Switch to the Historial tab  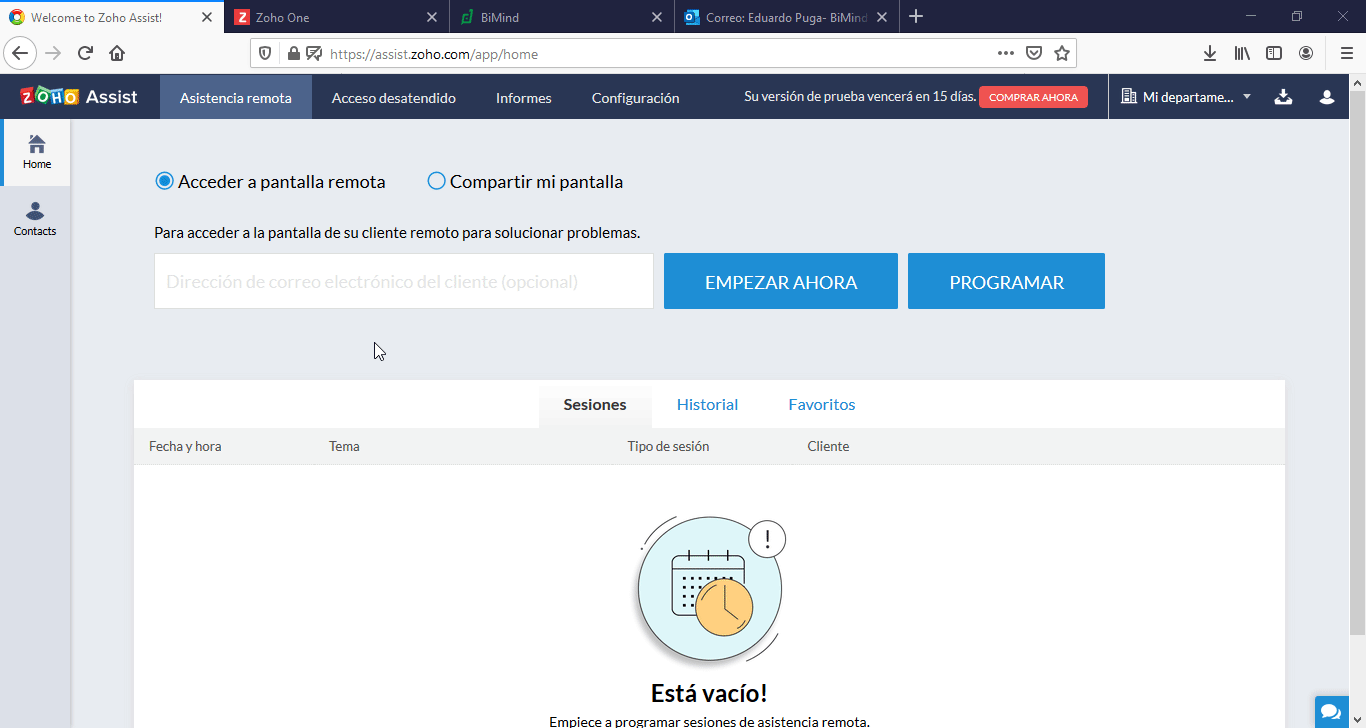pyautogui.click(x=707, y=405)
